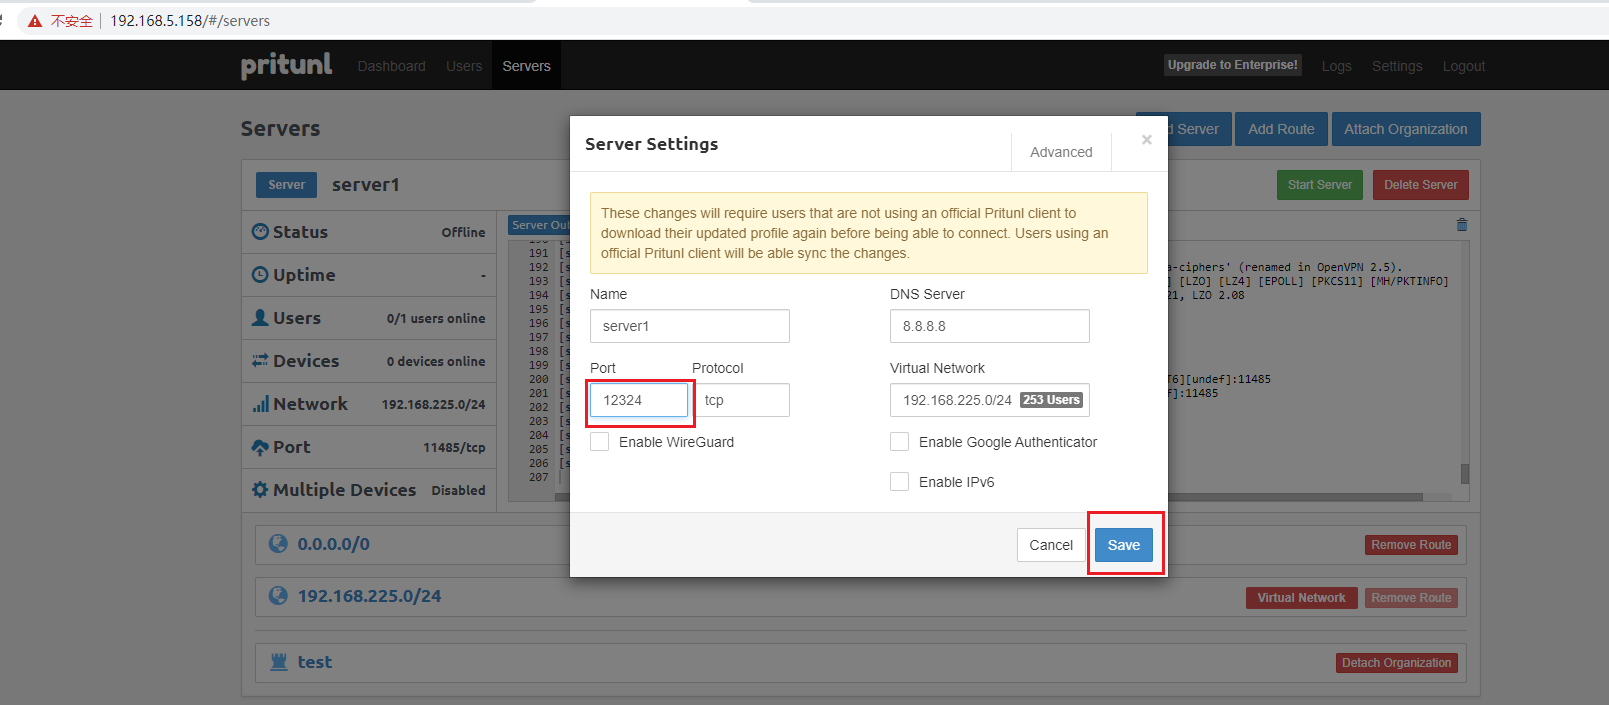Click the Virtual Network input field
The height and width of the screenshot is (705, 1609).
(990, 400)
